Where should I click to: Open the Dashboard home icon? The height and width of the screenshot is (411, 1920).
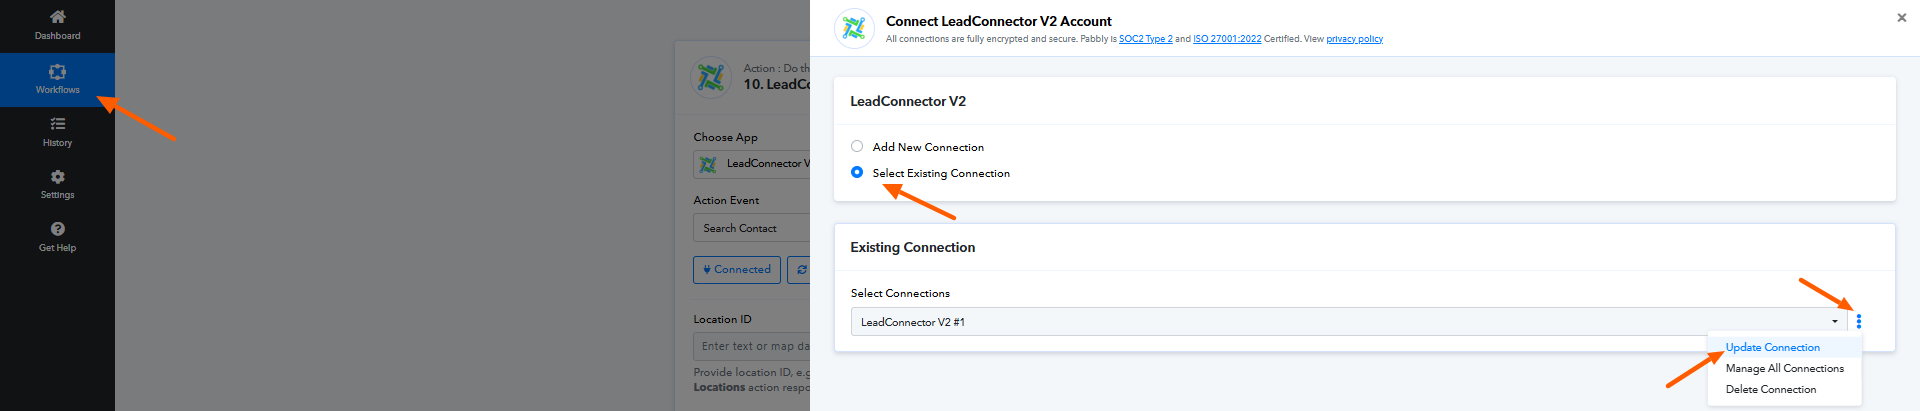[58, 16]
